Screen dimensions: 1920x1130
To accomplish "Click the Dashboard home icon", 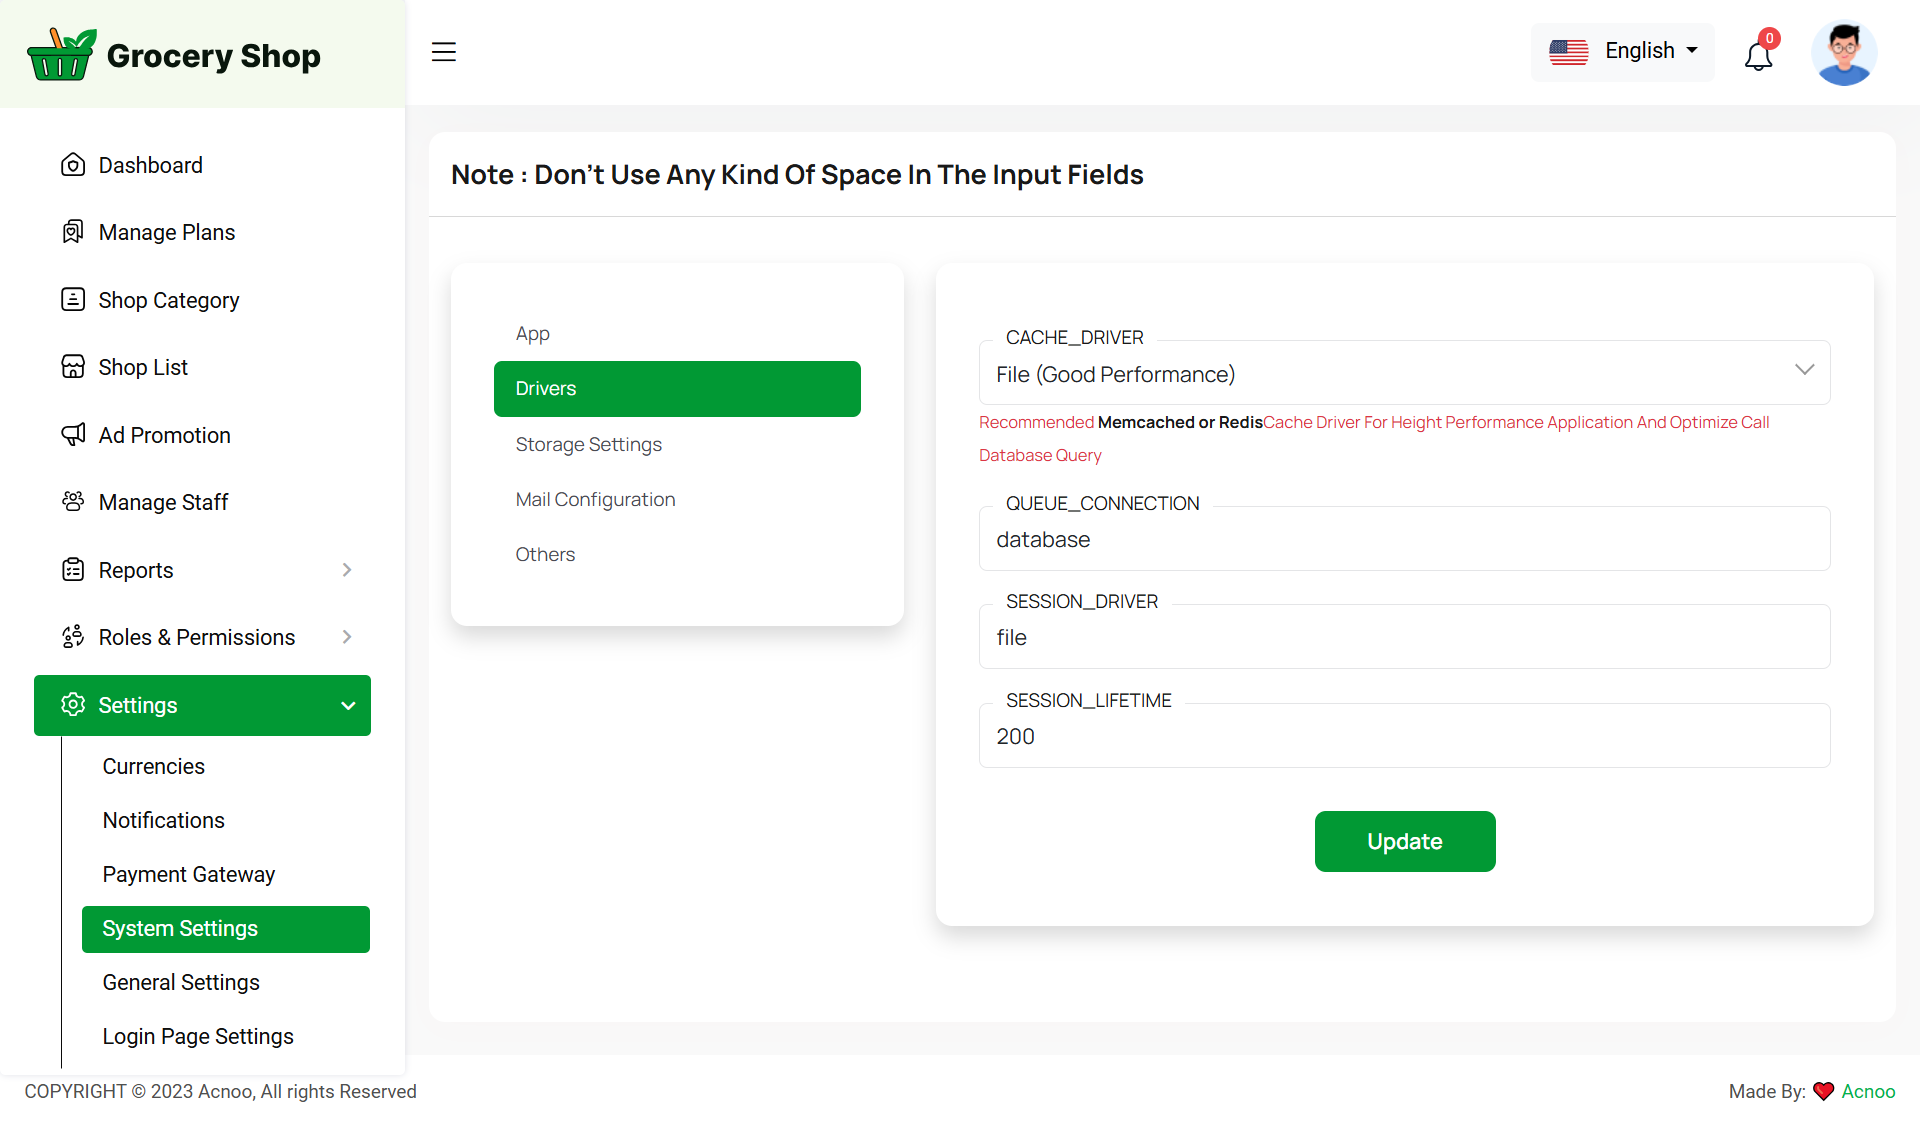I will [x=73, y=165].
